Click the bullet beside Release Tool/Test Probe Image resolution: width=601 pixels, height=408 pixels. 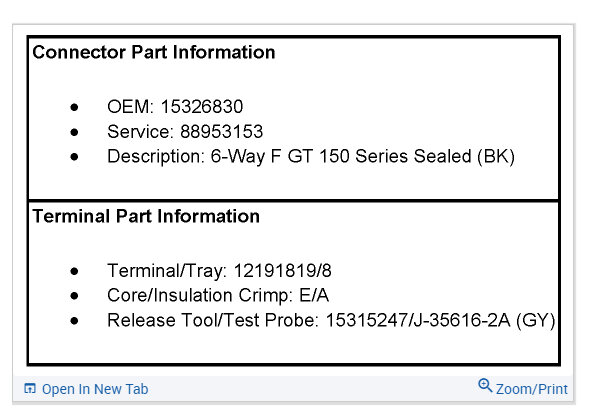click(74, 321)
